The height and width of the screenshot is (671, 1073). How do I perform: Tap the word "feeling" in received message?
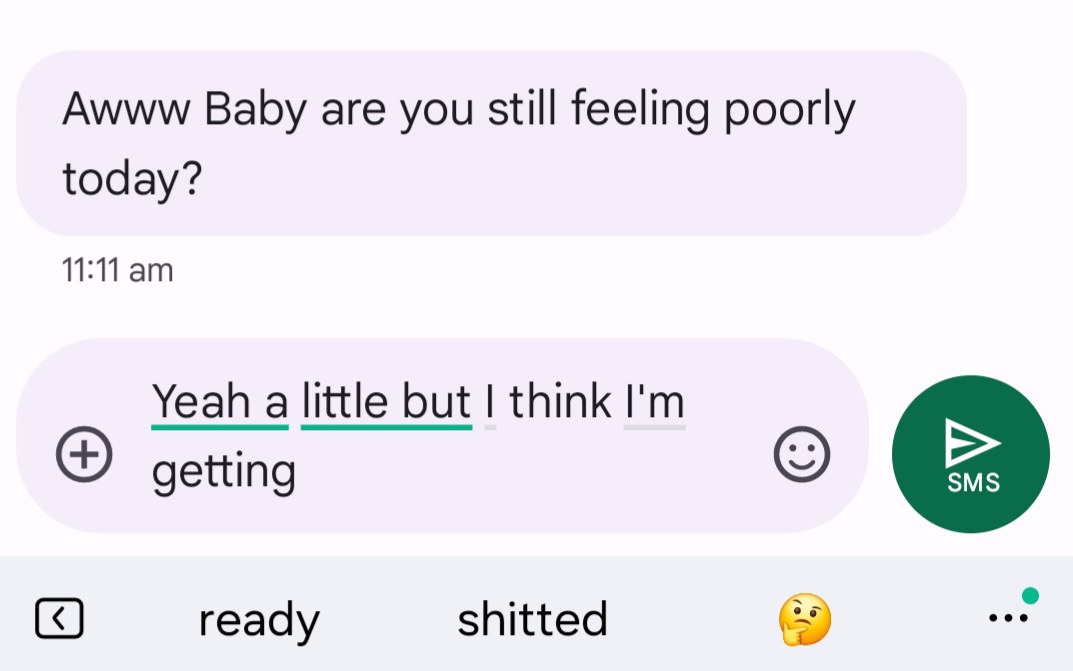pos(640,110)
